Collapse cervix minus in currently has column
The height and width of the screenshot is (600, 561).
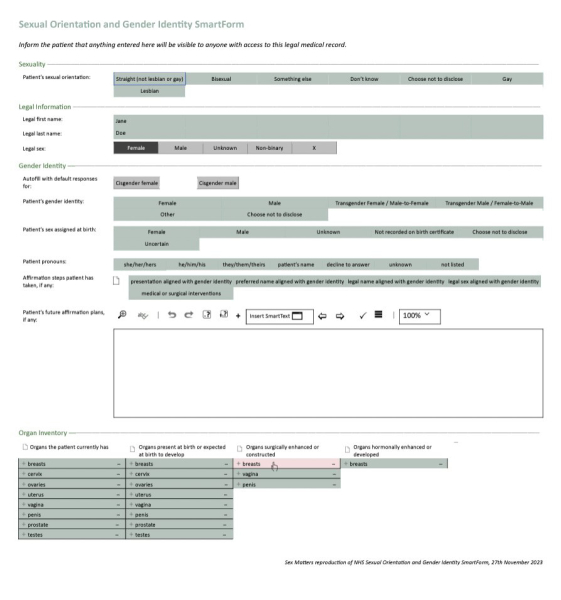click(x=118, y=474)
